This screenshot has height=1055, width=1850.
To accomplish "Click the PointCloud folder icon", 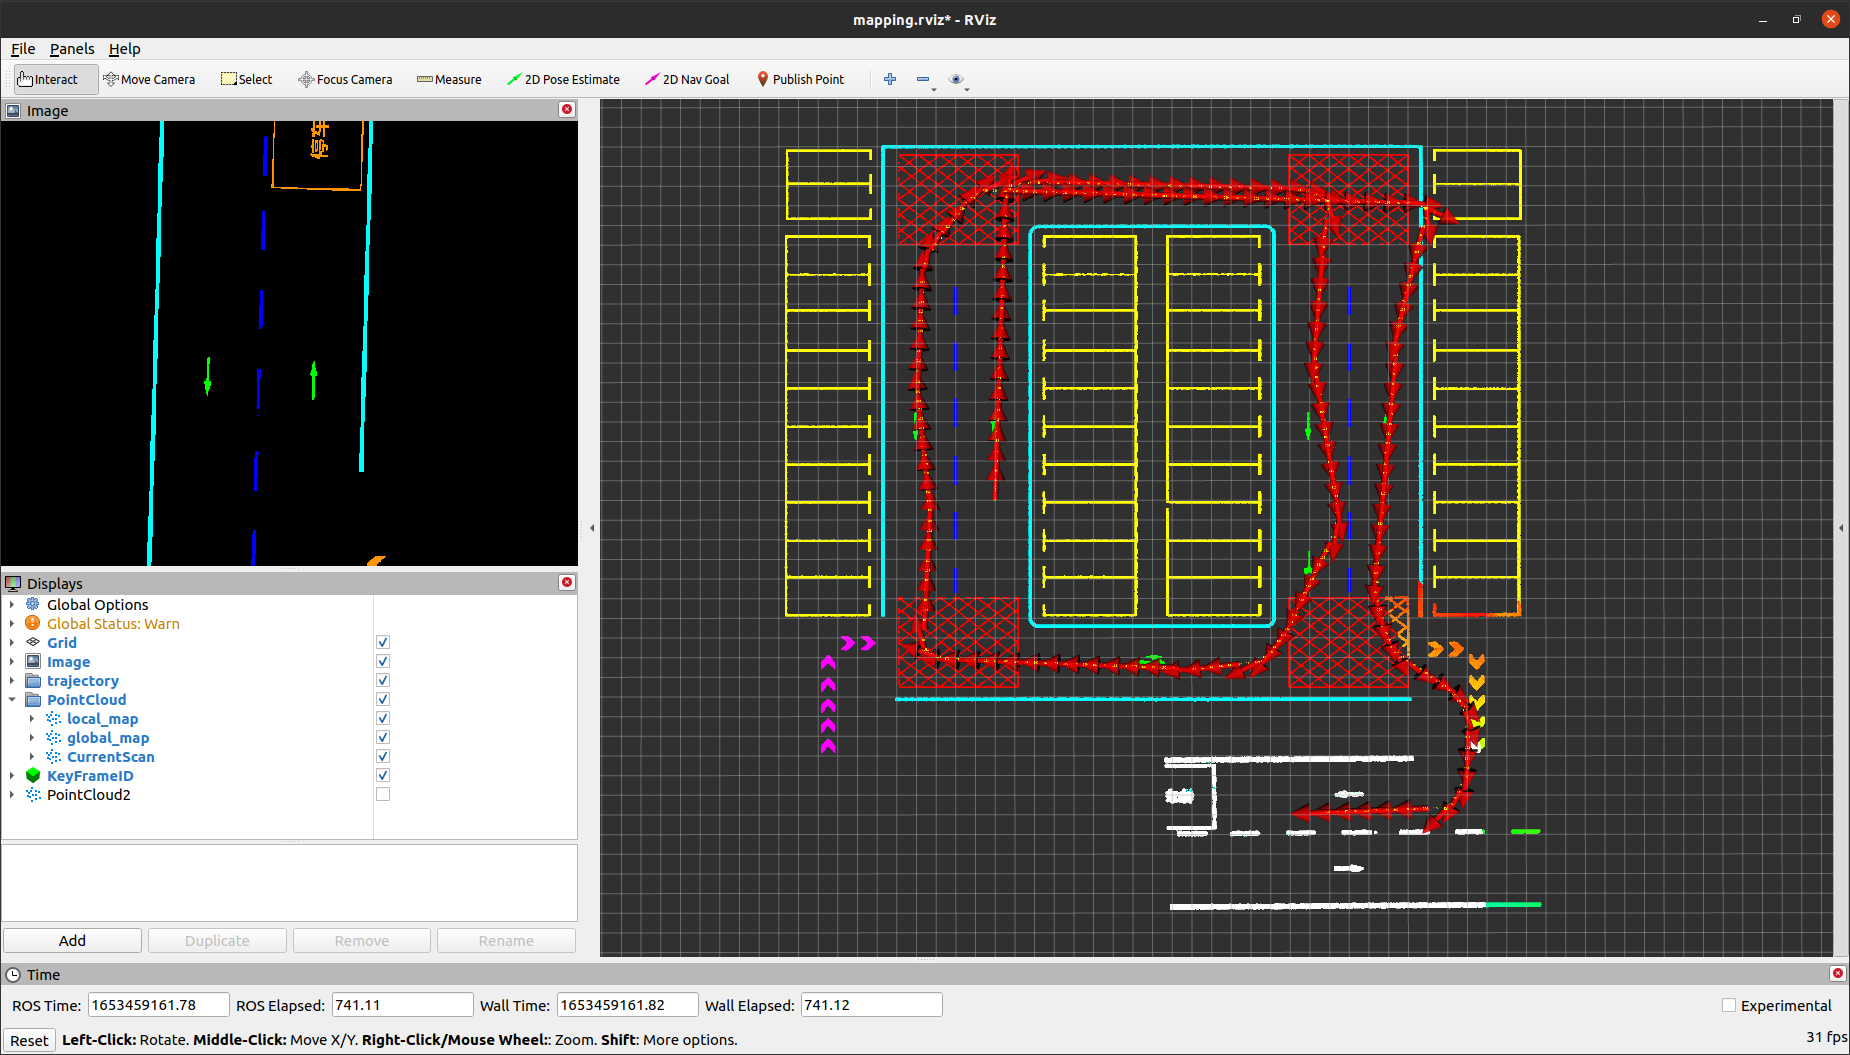I will tap(33, 699).
